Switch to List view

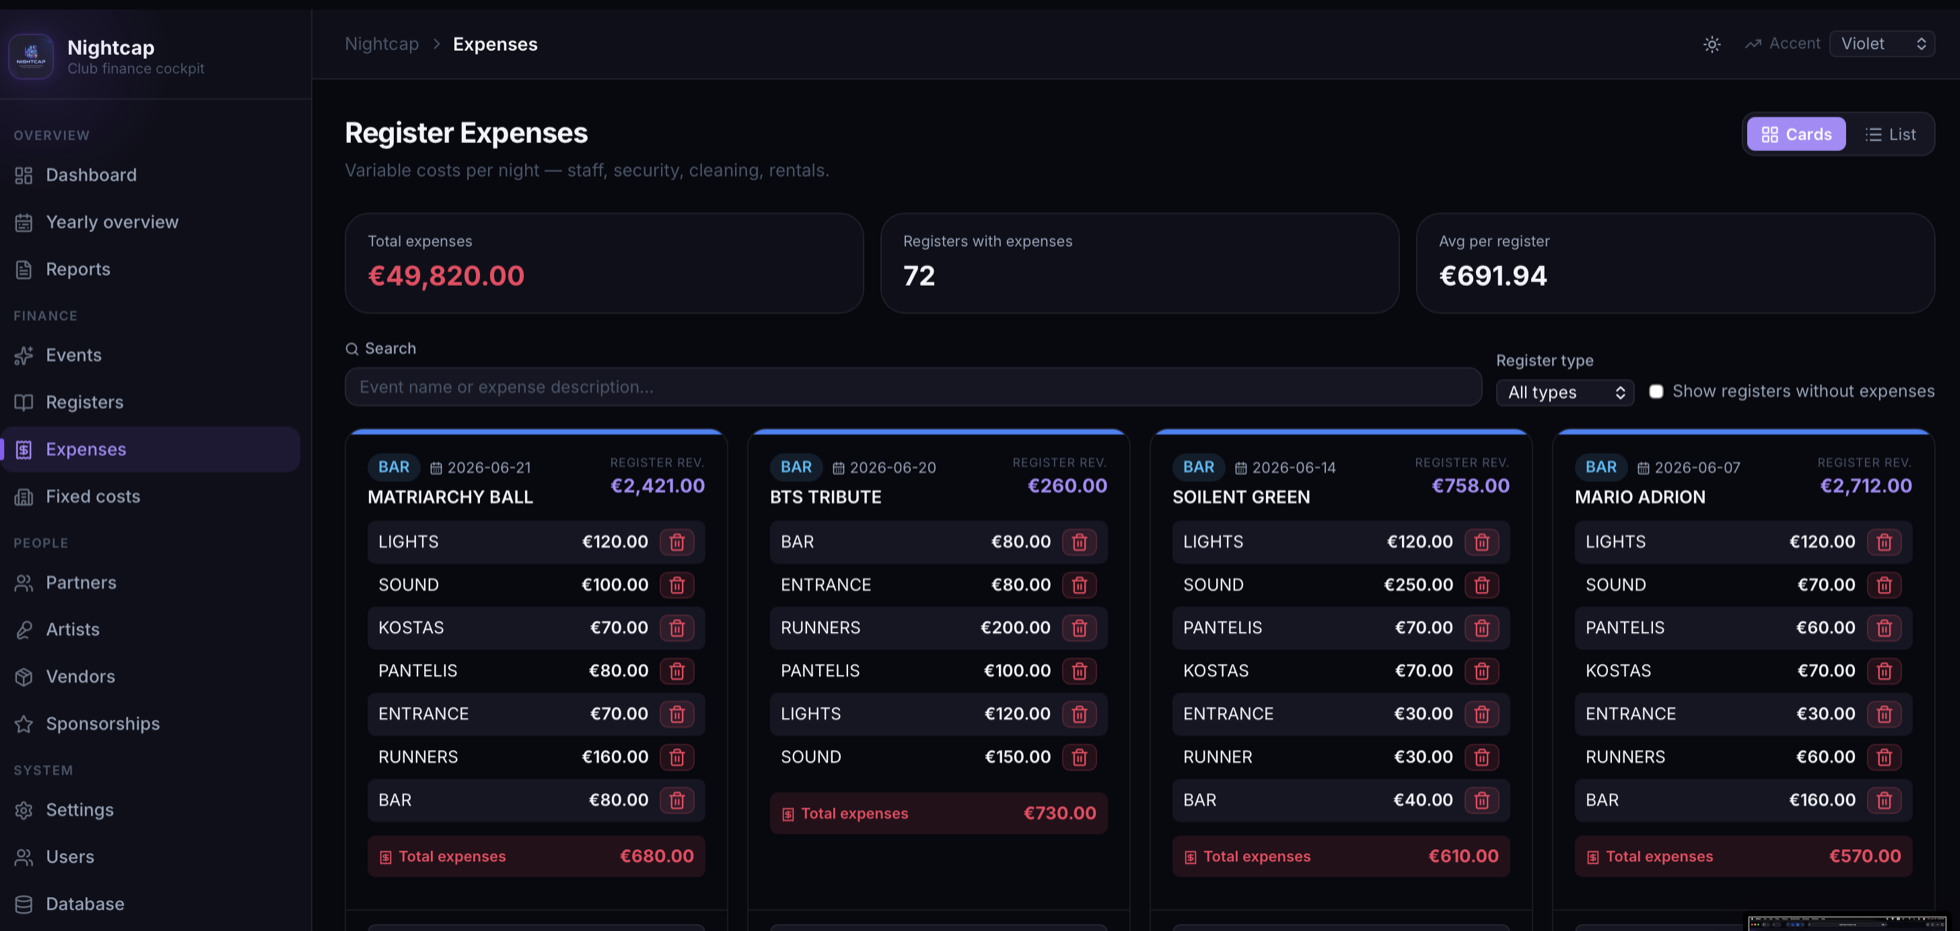point(1890,134)
